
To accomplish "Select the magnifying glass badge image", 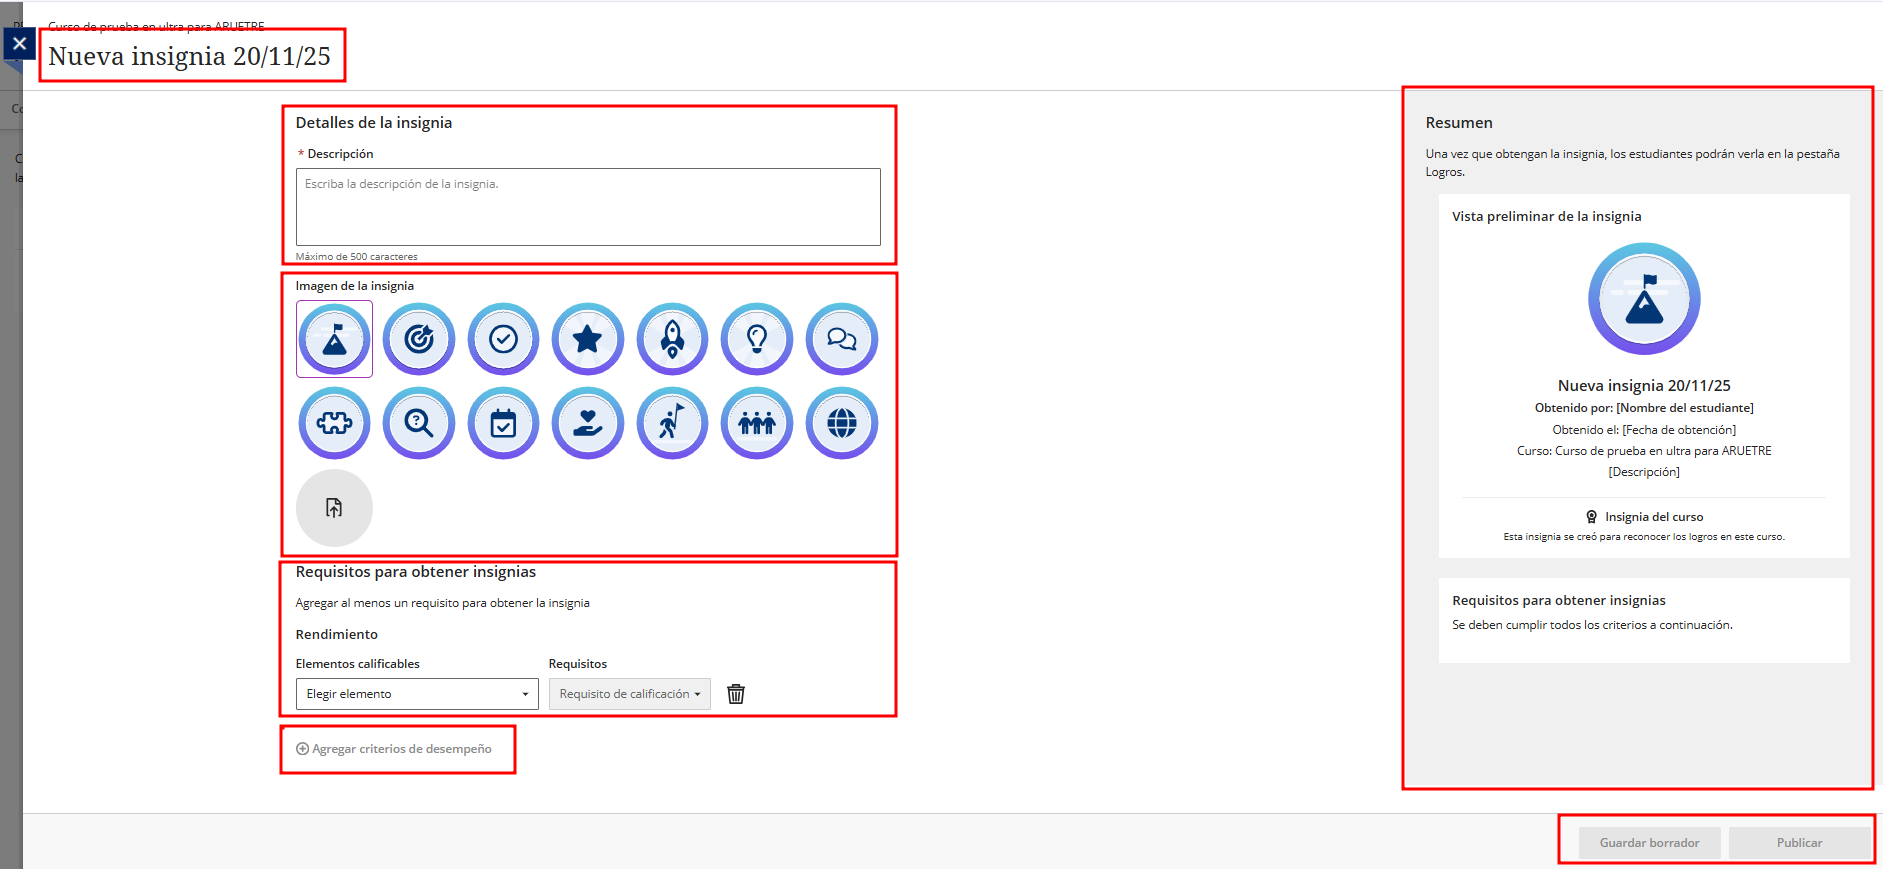I will (419, 424).
